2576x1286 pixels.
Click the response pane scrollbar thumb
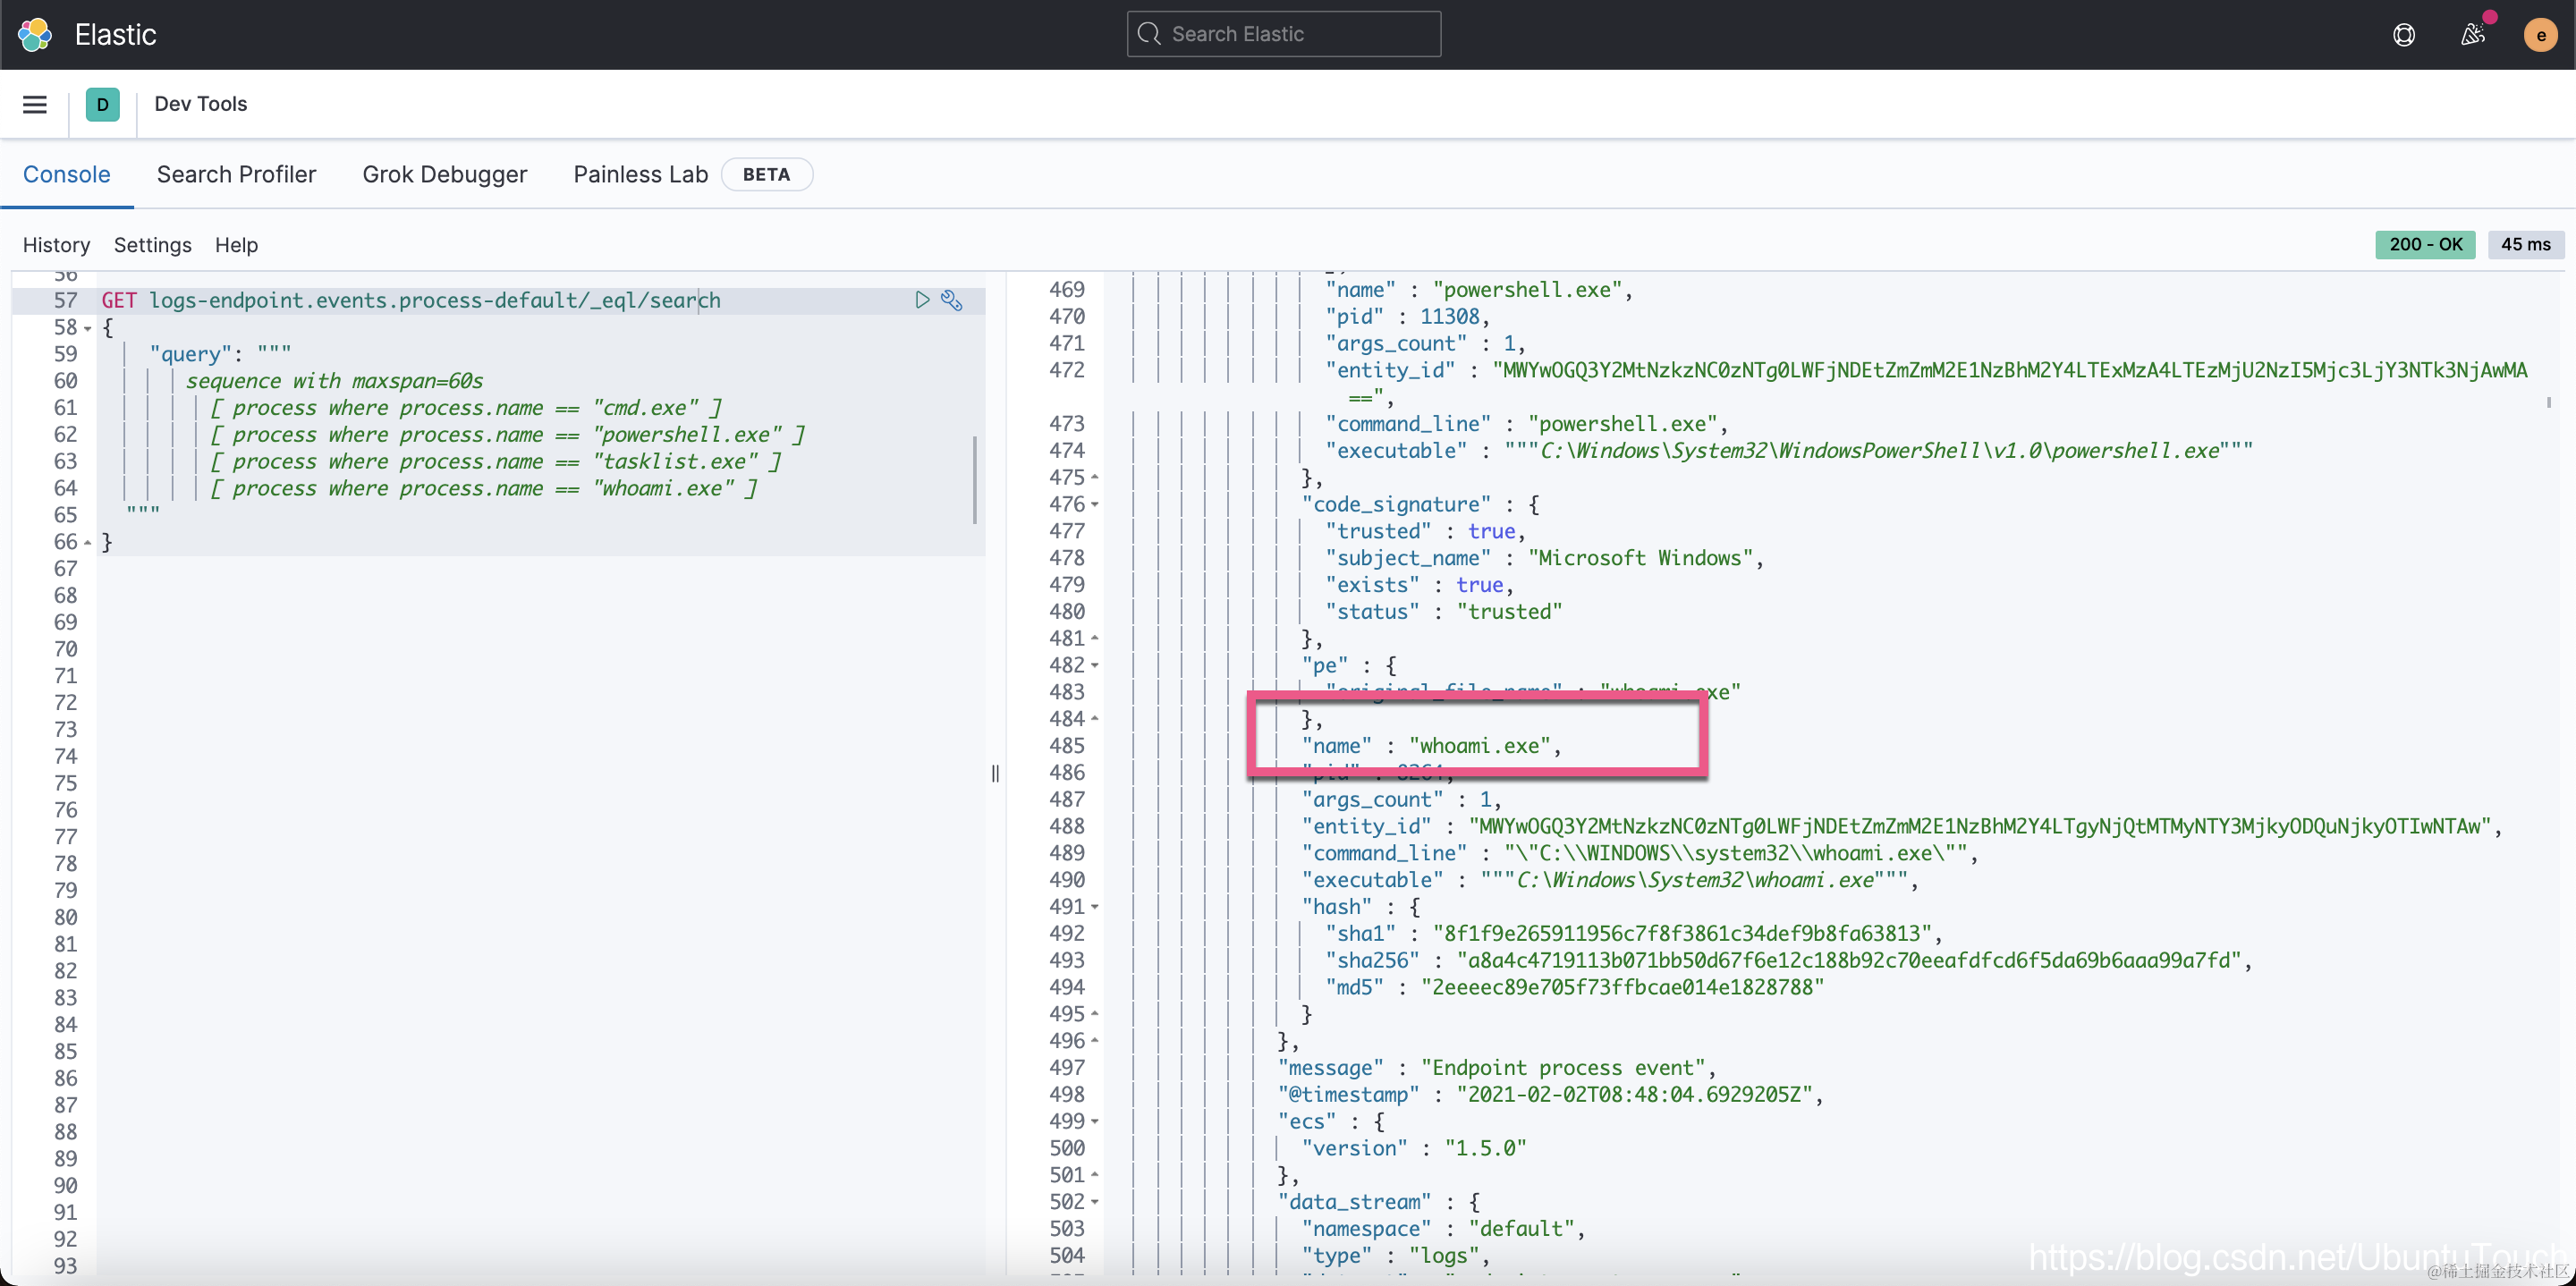(x=2549, y=402)
